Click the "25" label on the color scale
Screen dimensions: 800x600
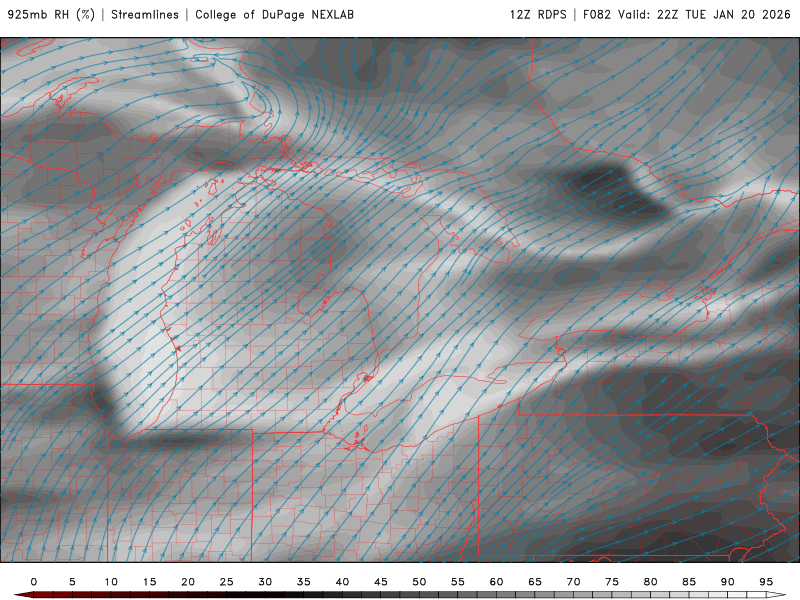coord(227,582)
